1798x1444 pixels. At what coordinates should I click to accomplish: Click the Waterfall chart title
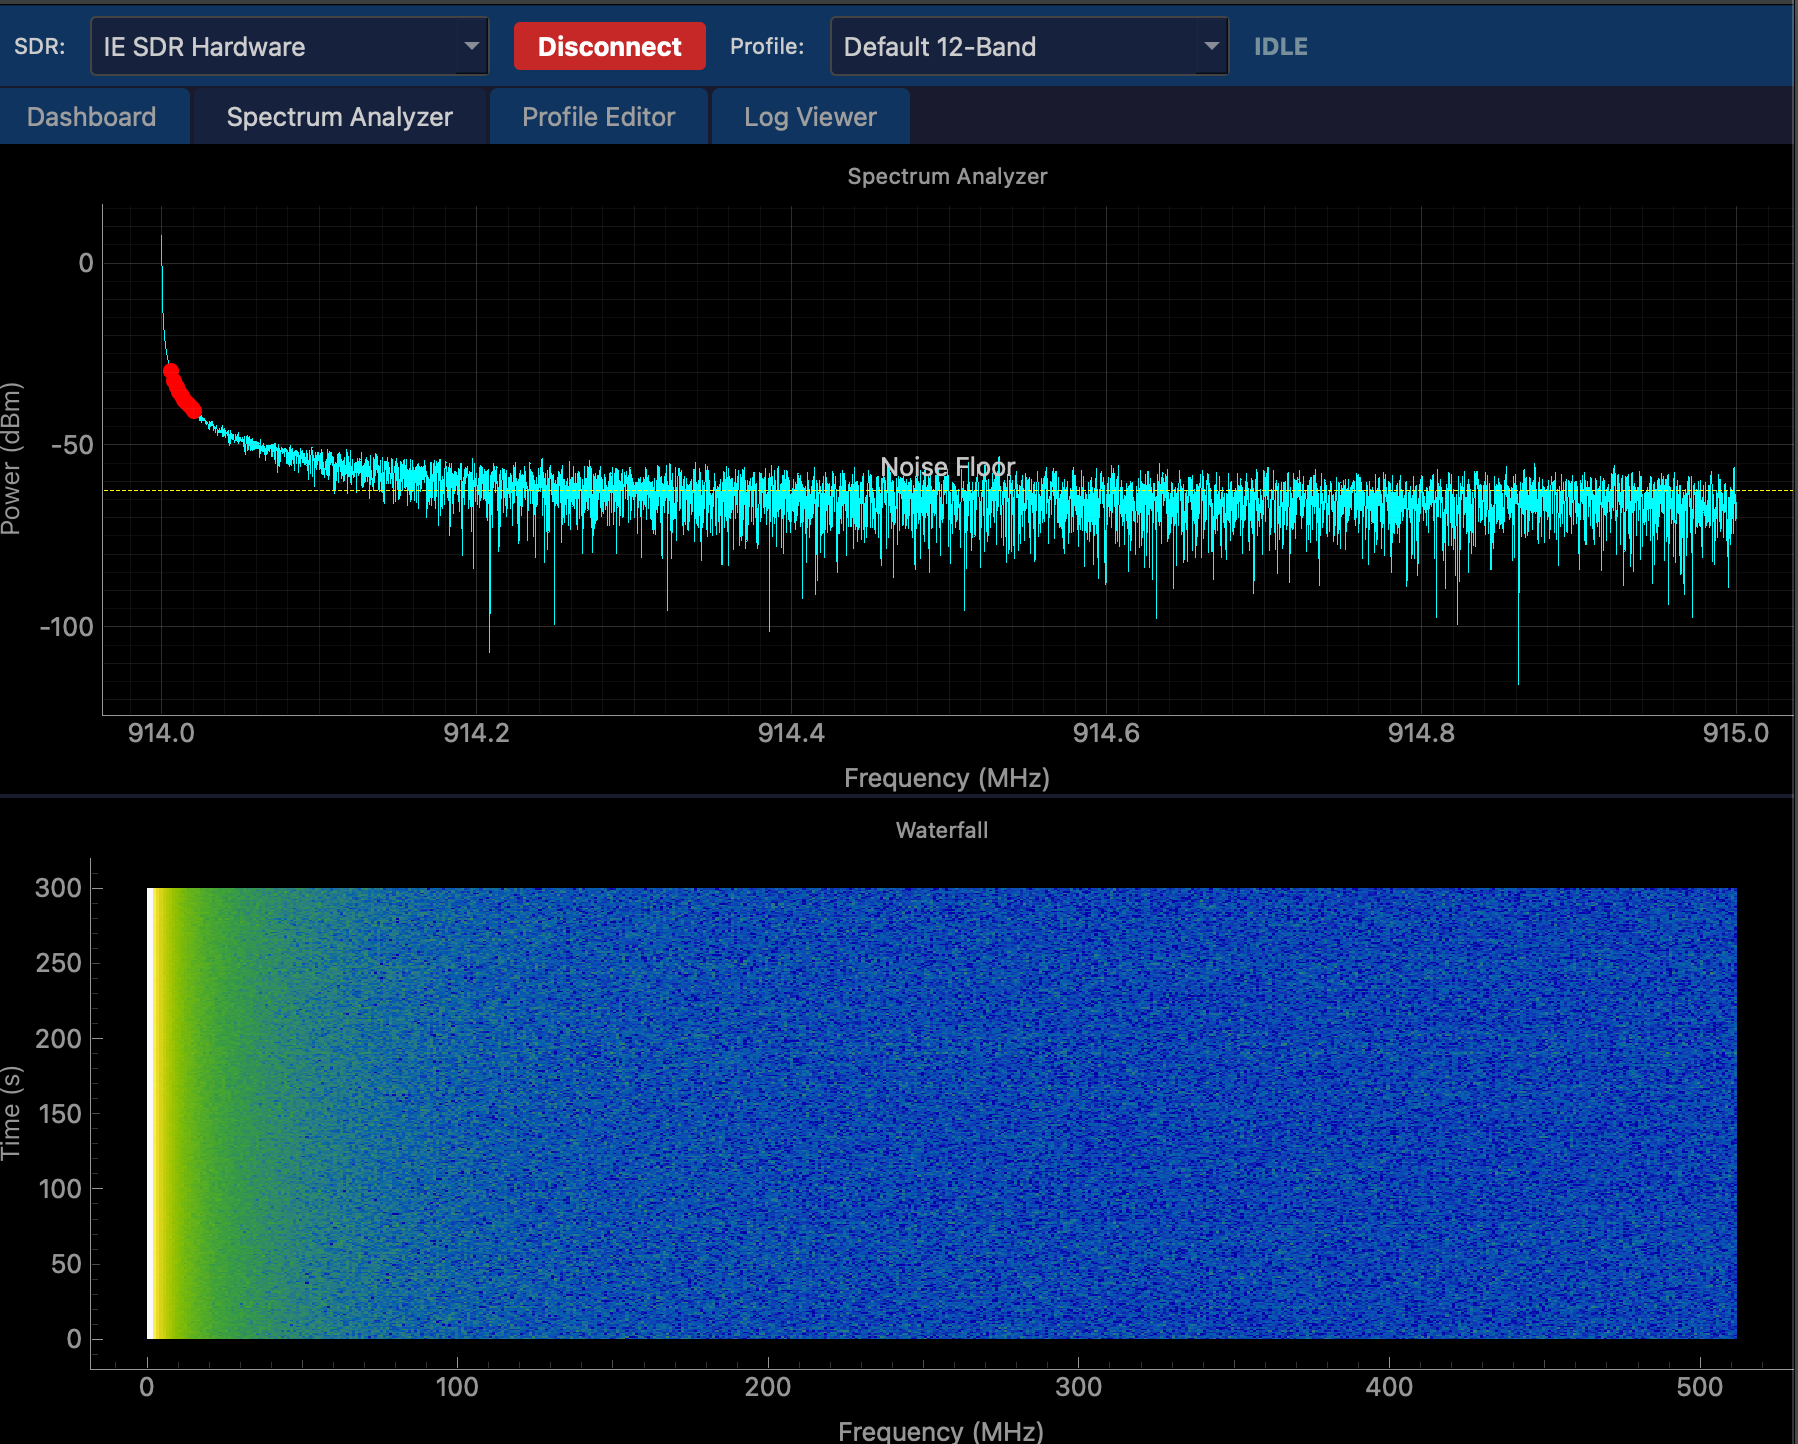tap(940, 829)
